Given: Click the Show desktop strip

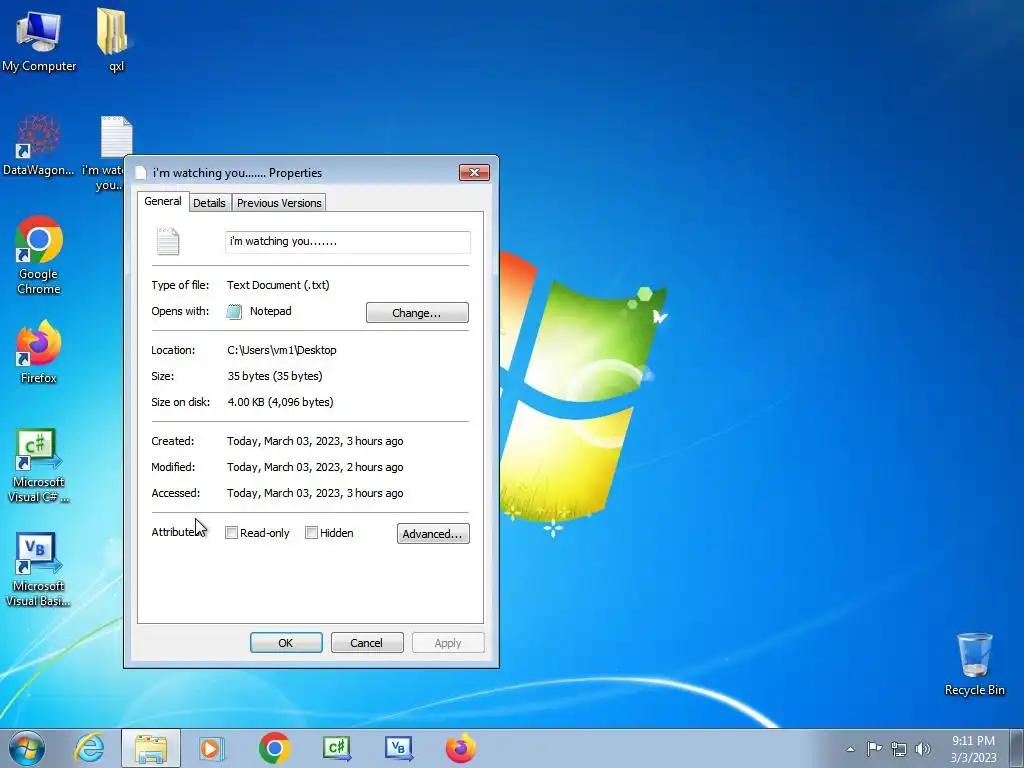Looking at the screenshot, I should [x=1016, y=748].
